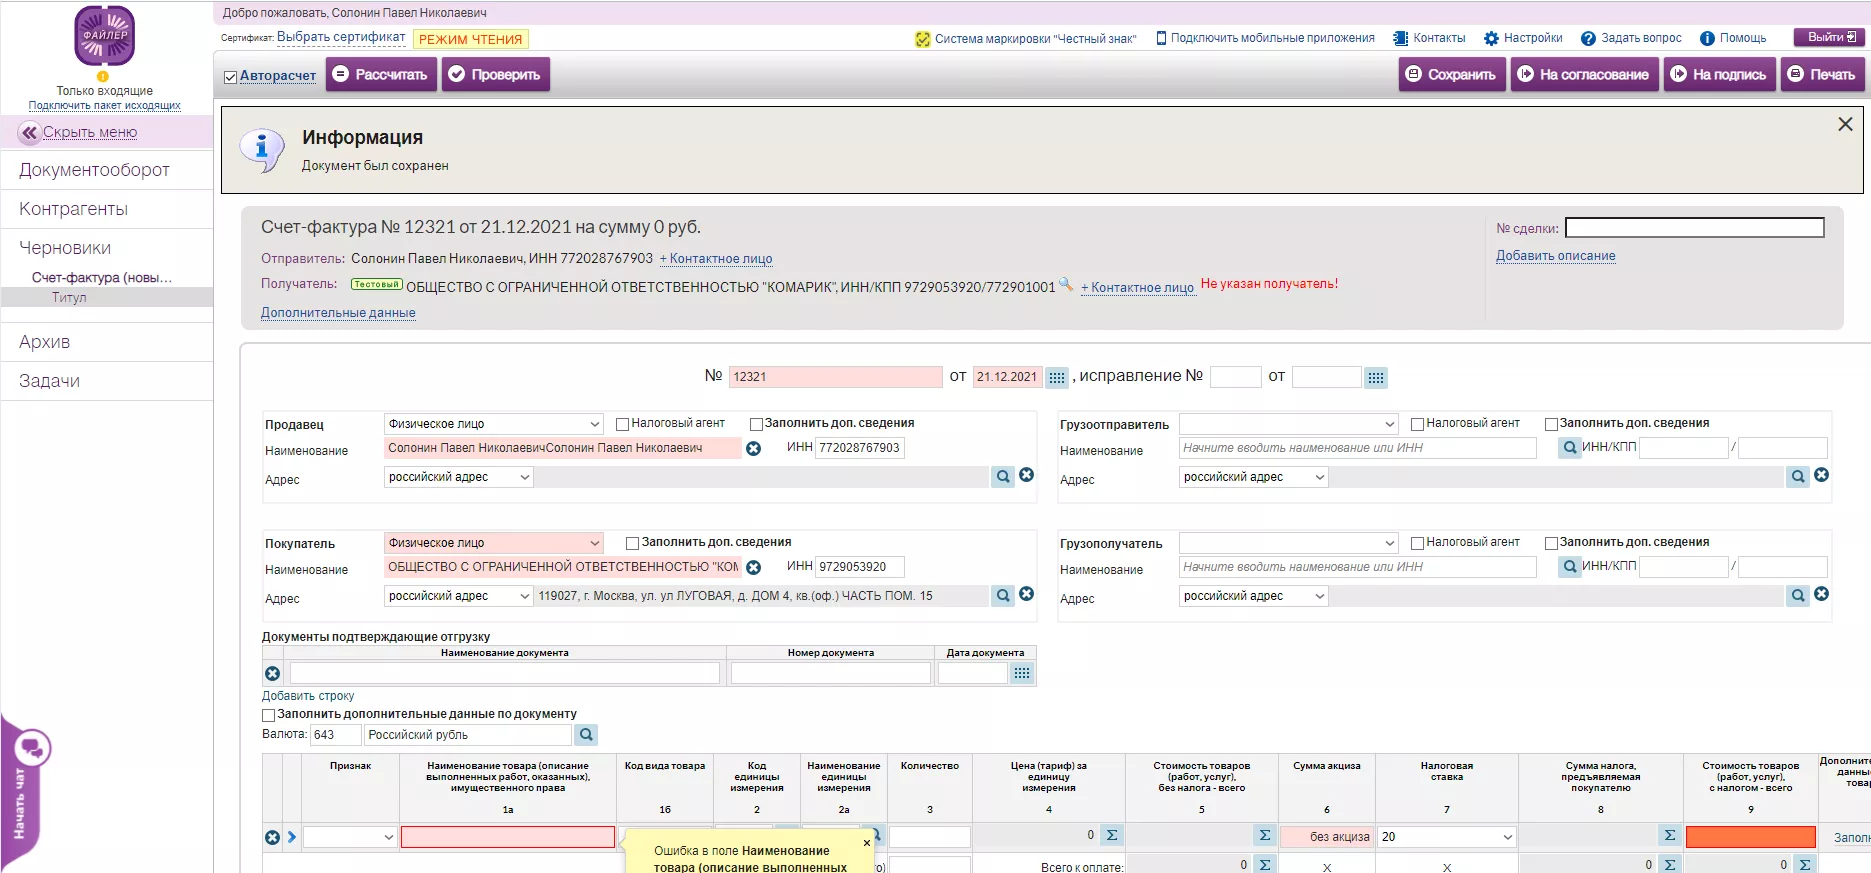
Task: Click Выбрать сертификат link
Action: click(x=341, y=37)
